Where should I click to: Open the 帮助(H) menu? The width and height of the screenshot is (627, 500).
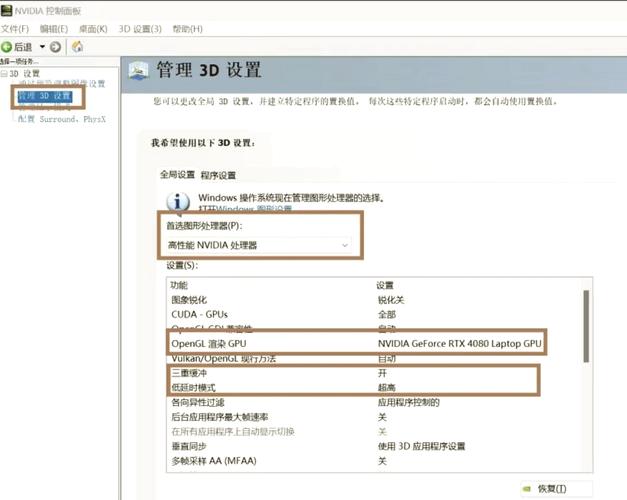point(188,29)
